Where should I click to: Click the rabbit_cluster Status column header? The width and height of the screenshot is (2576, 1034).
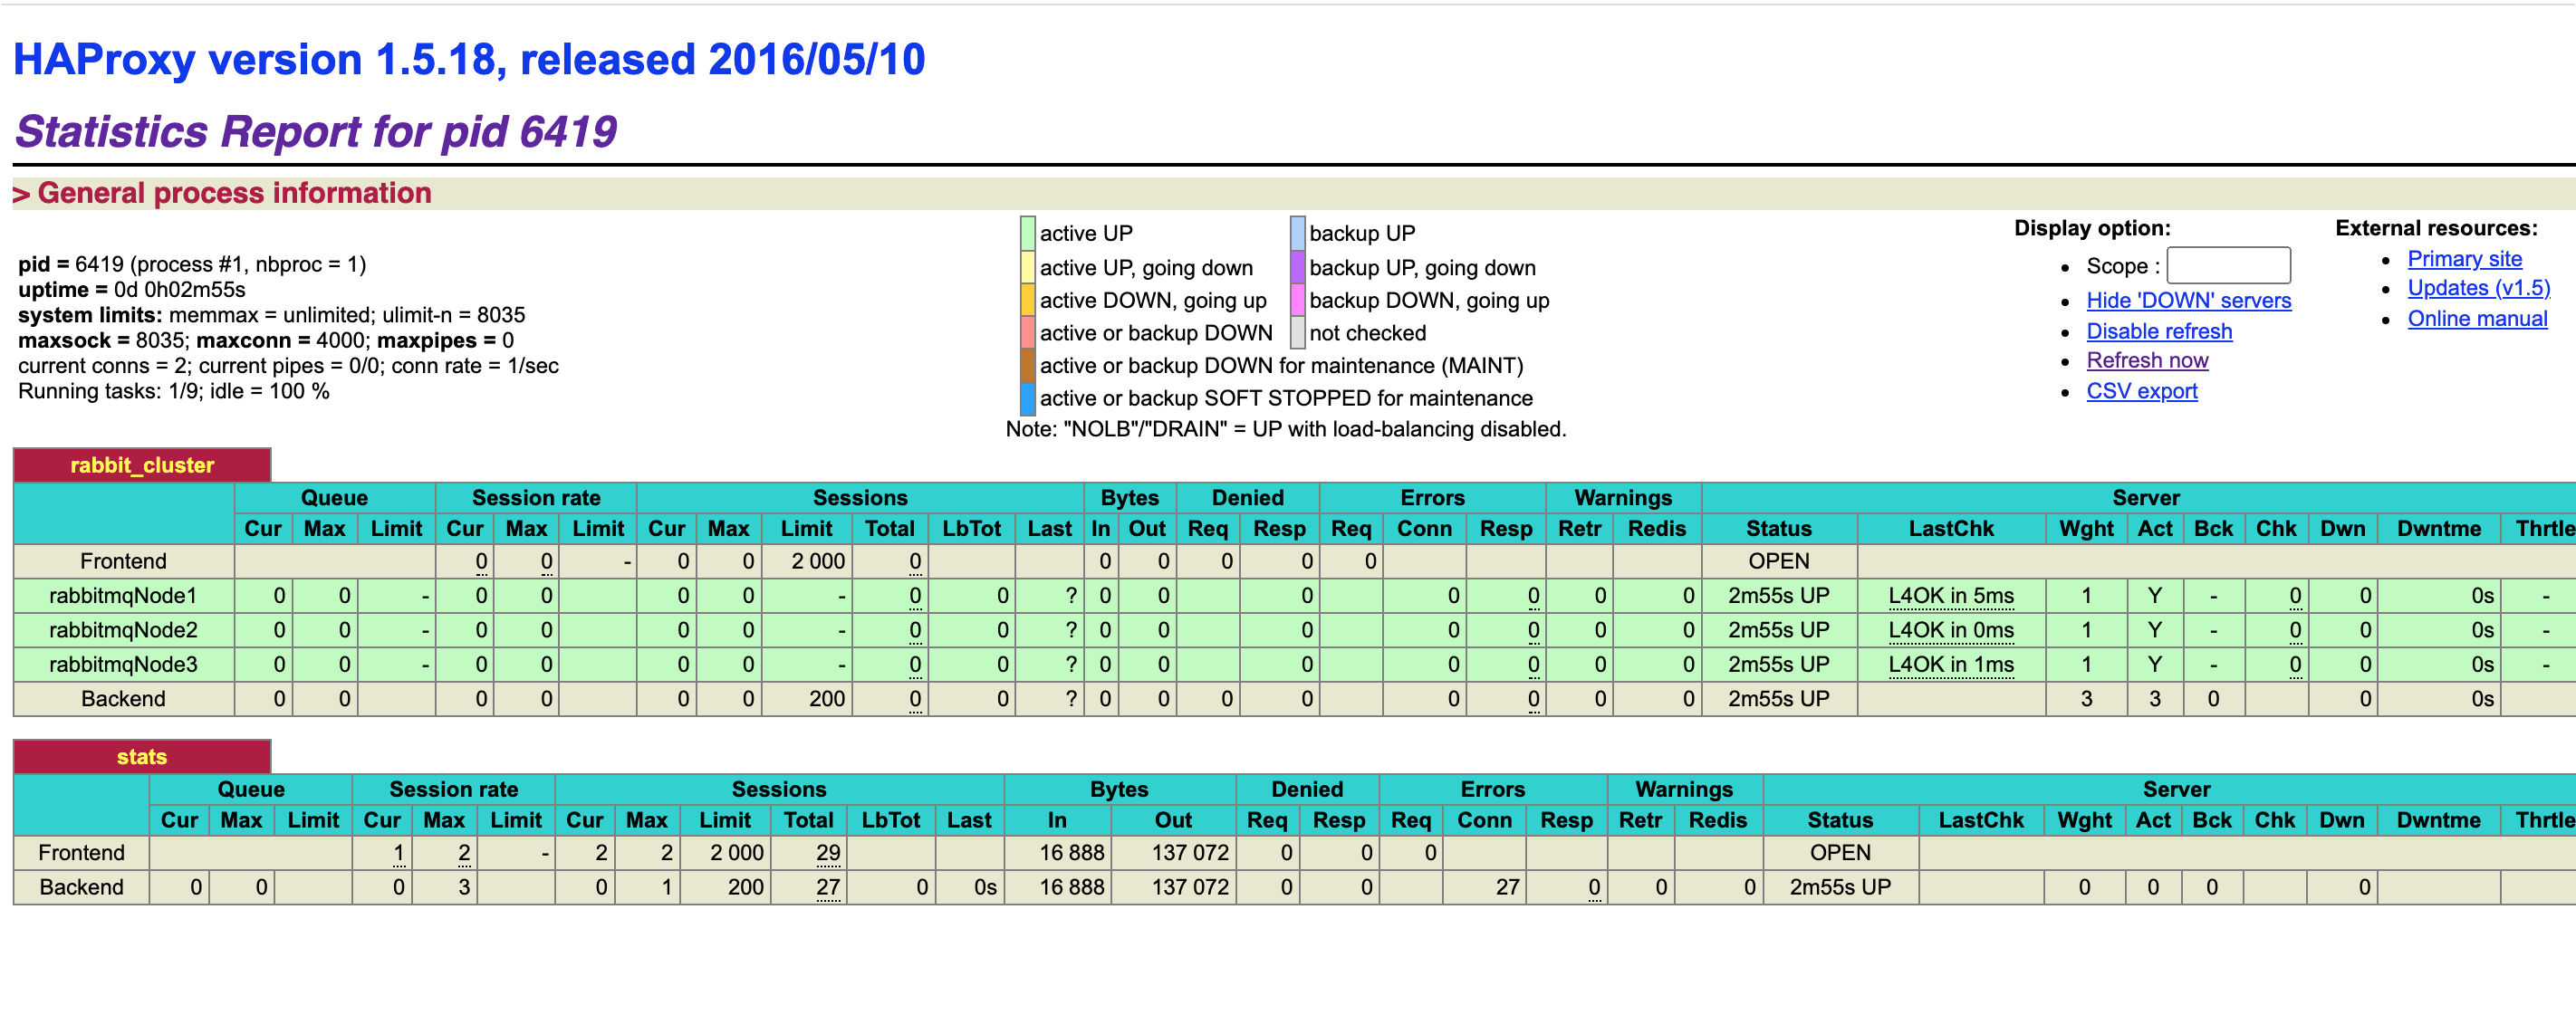tap(1778, 529)
